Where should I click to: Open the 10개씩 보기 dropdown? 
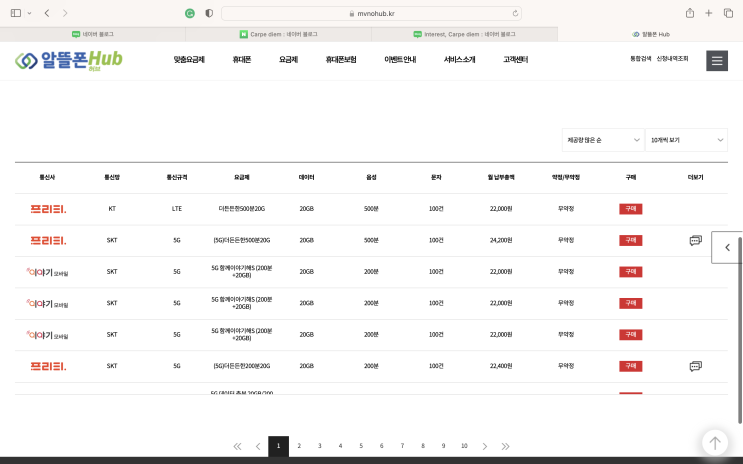point(686,140)
